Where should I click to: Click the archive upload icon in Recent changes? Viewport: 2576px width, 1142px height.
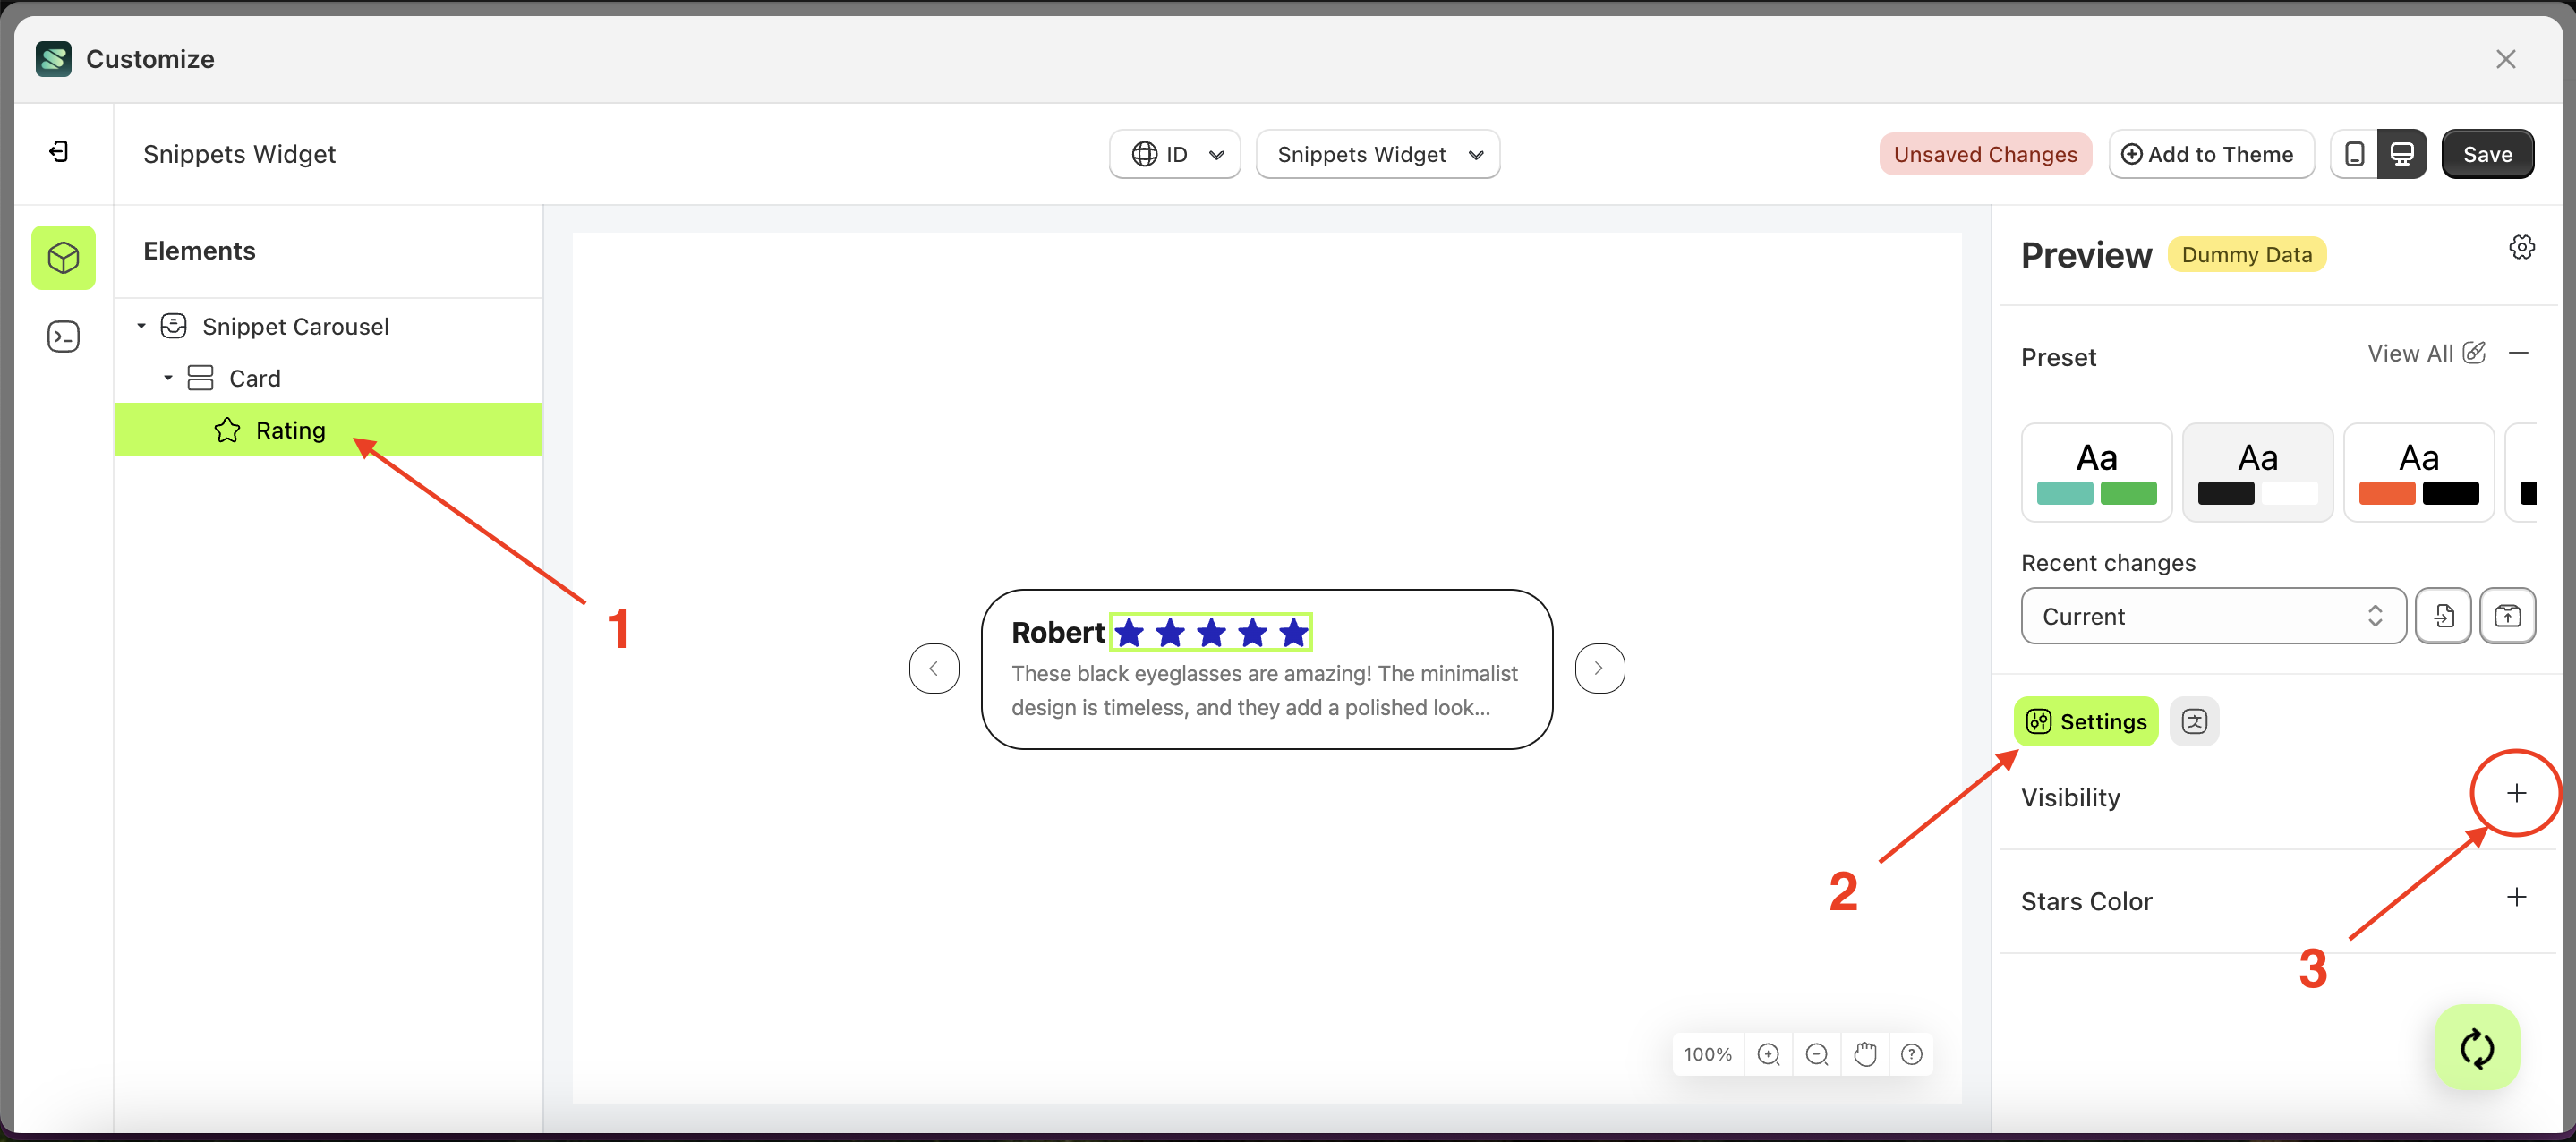pos(2509,616)
